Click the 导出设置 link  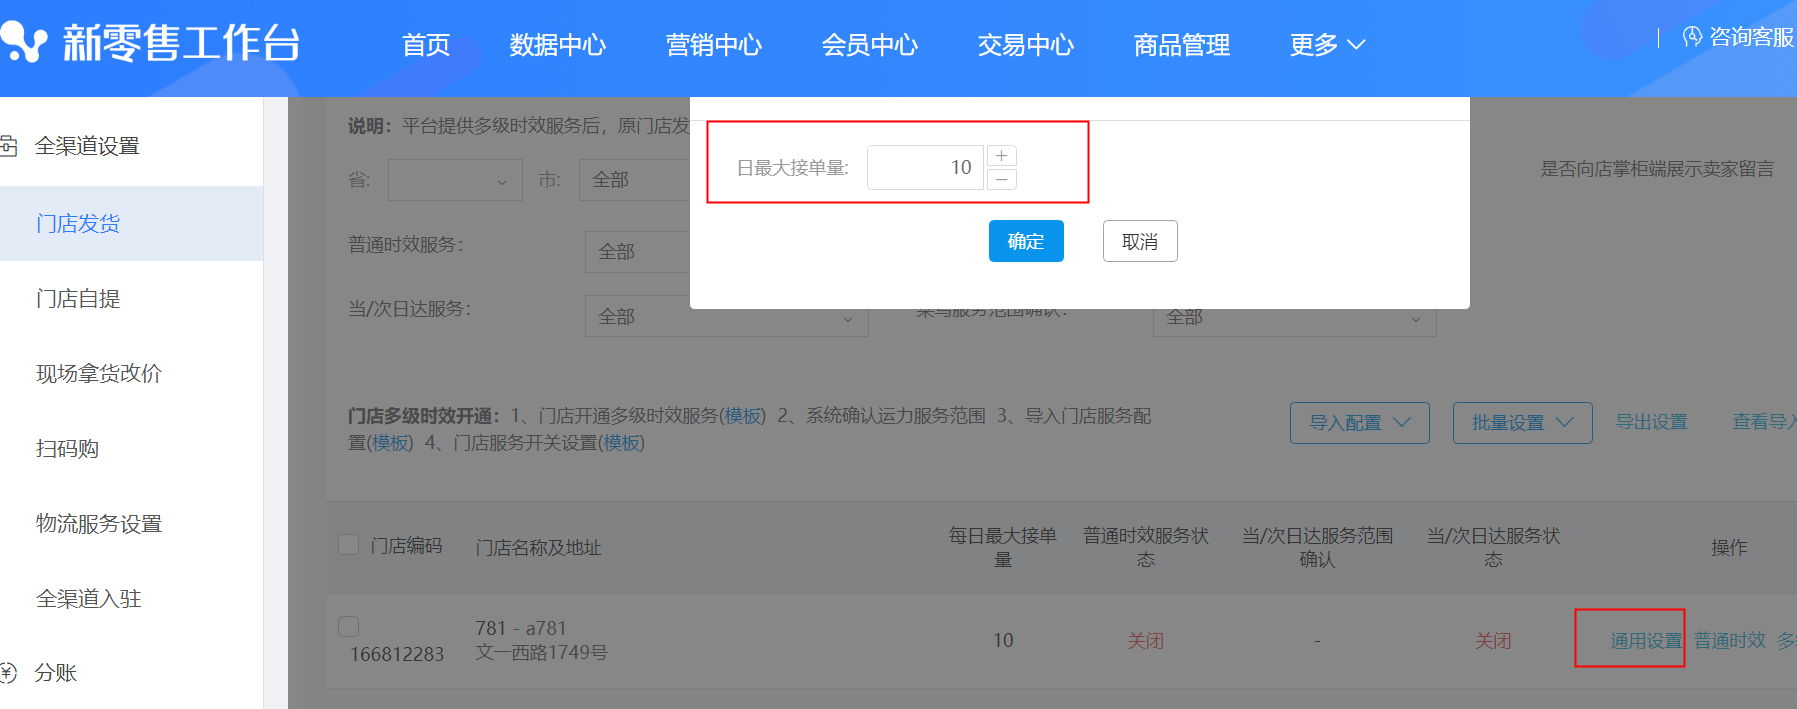tap(1651, 422)
